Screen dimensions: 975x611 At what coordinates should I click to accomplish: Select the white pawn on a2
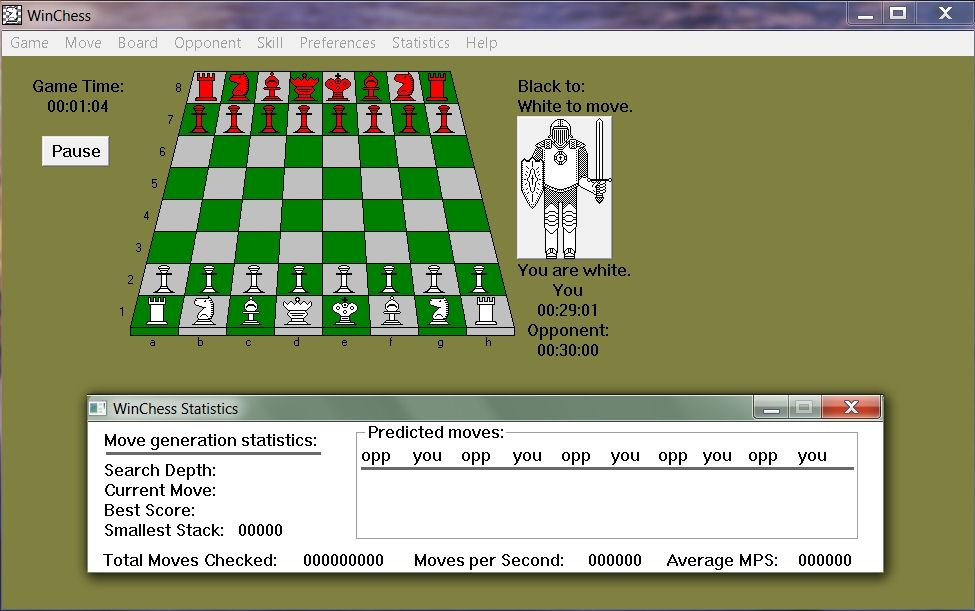164,279
